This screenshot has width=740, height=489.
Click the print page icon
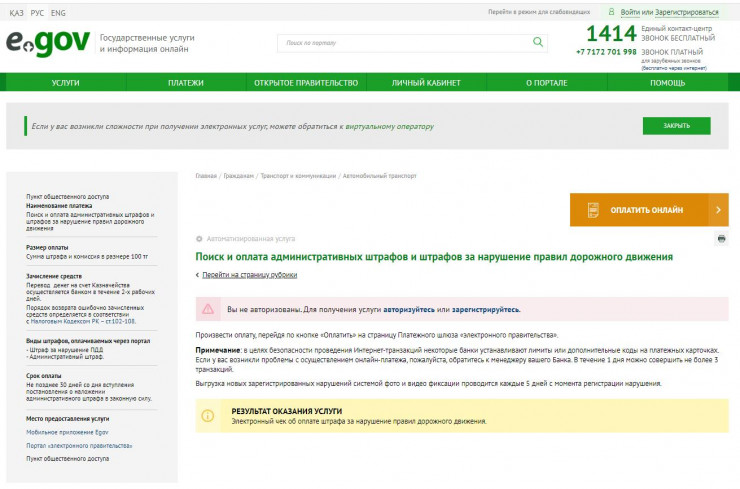721,238
